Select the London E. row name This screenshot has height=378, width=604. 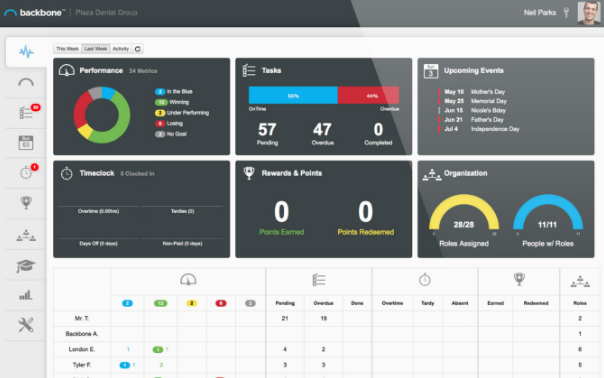point(82,349)
